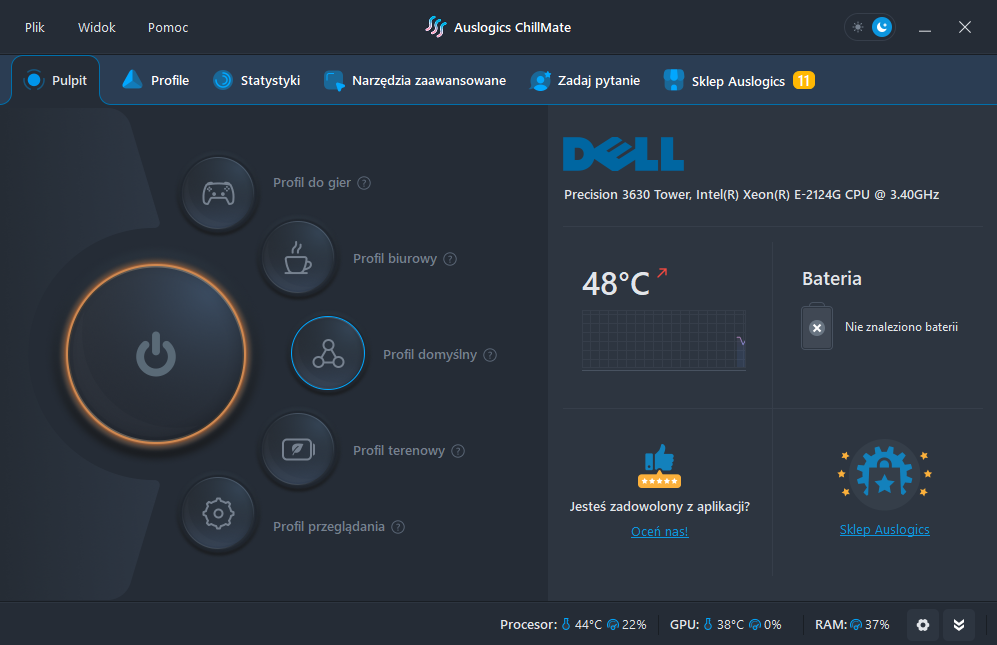Select the Profil biurowy label
Viewport: 997px width, 645px height.
tap(395, 258)
